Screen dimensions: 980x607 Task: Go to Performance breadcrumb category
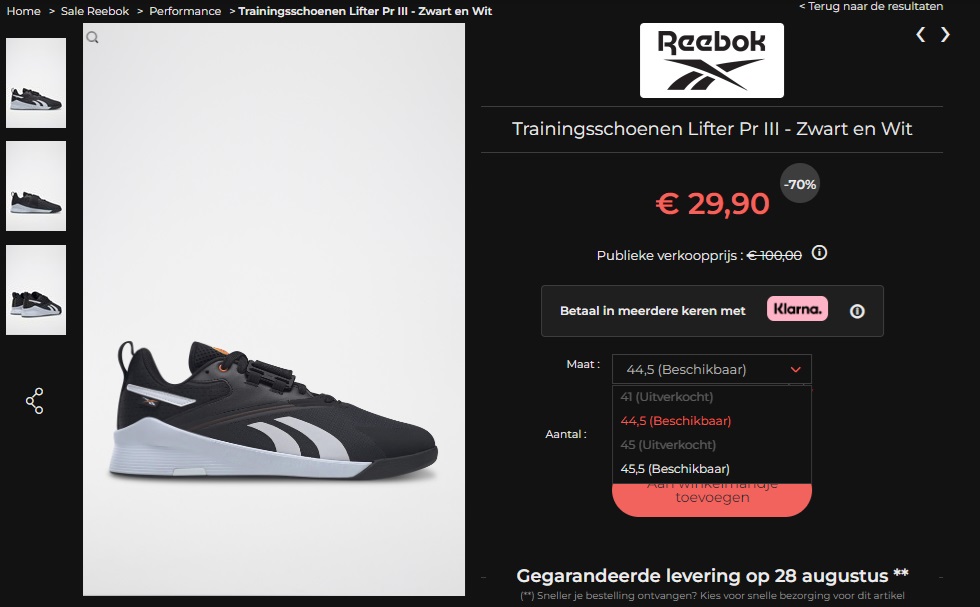tap(185, 11)
